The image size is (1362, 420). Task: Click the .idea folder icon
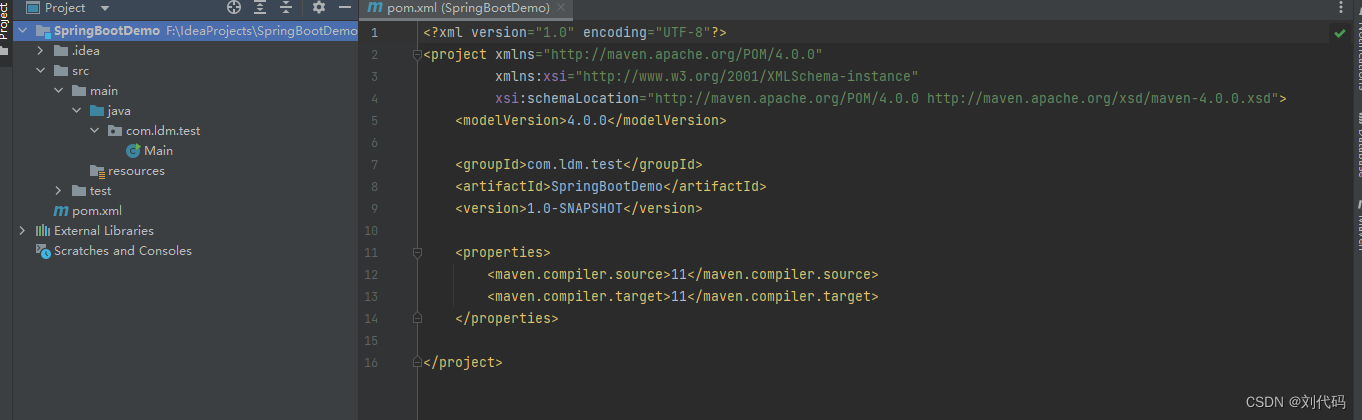click(x=61, y=51)
